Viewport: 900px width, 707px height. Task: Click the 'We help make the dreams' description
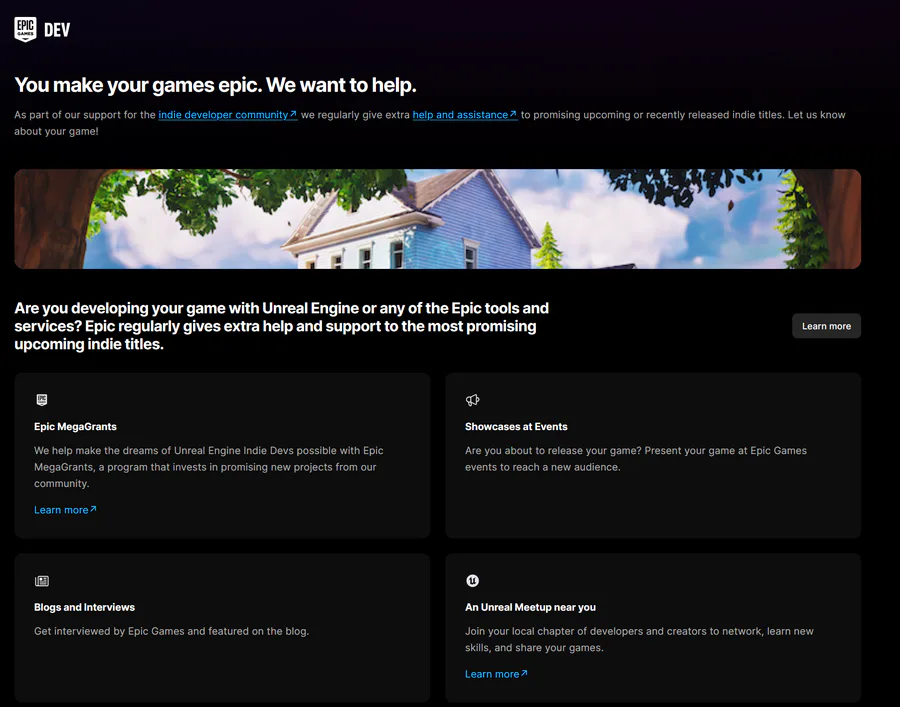(x=209, y=467)
